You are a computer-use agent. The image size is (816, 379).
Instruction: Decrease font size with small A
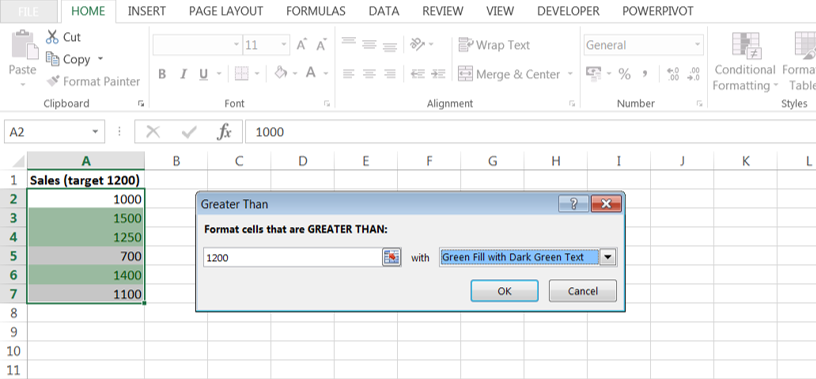(x=321, y=45)
